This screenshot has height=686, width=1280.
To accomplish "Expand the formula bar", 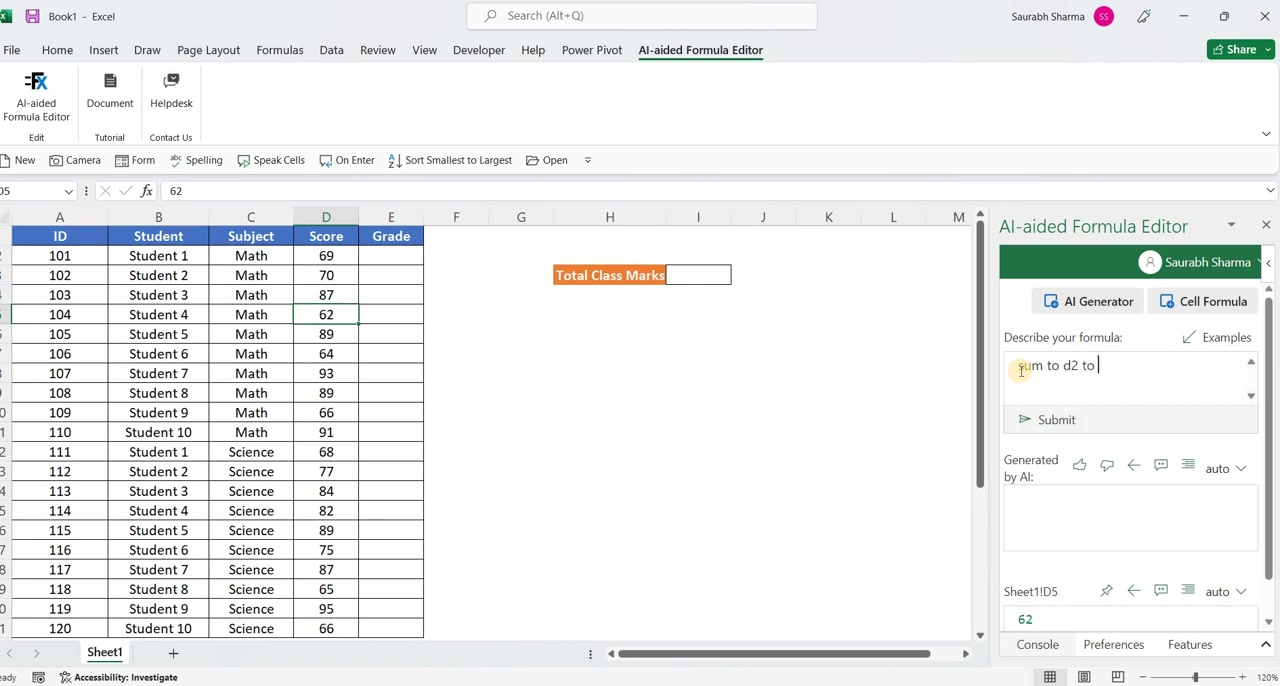I will click(1270, 190).
